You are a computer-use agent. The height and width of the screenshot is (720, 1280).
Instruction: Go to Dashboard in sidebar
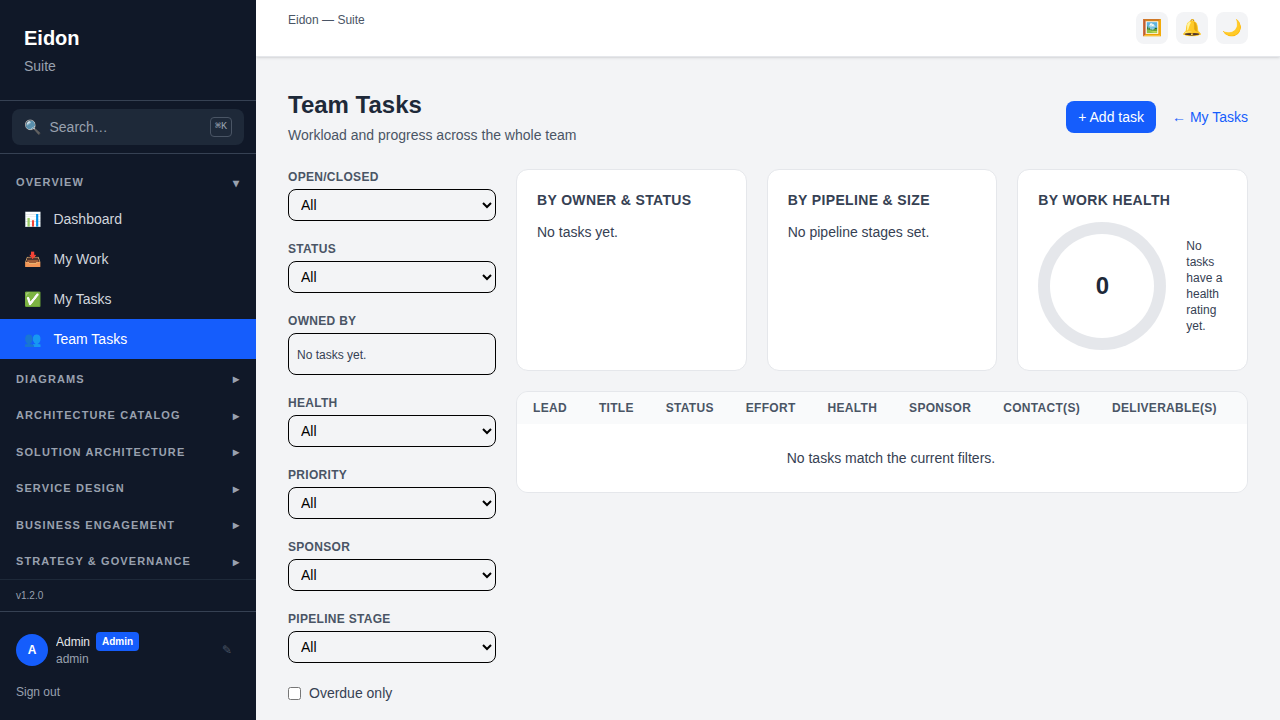128,219
